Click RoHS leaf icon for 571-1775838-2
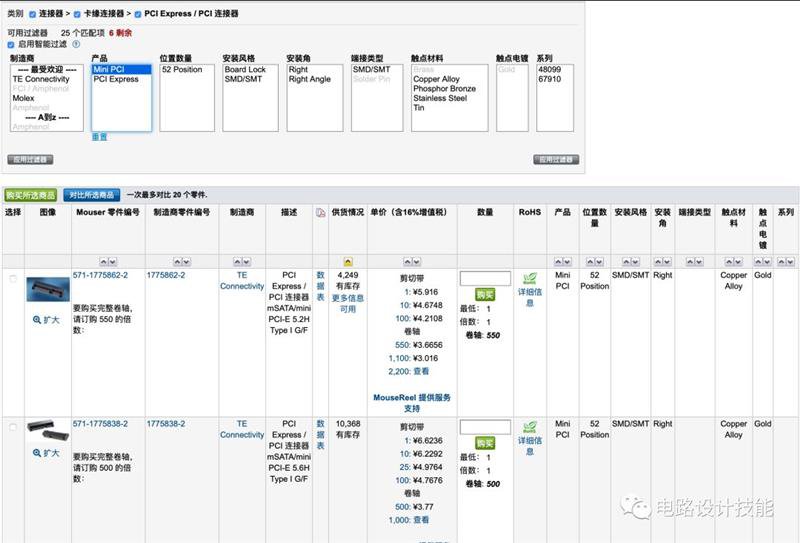 click(x=530, y=427)
